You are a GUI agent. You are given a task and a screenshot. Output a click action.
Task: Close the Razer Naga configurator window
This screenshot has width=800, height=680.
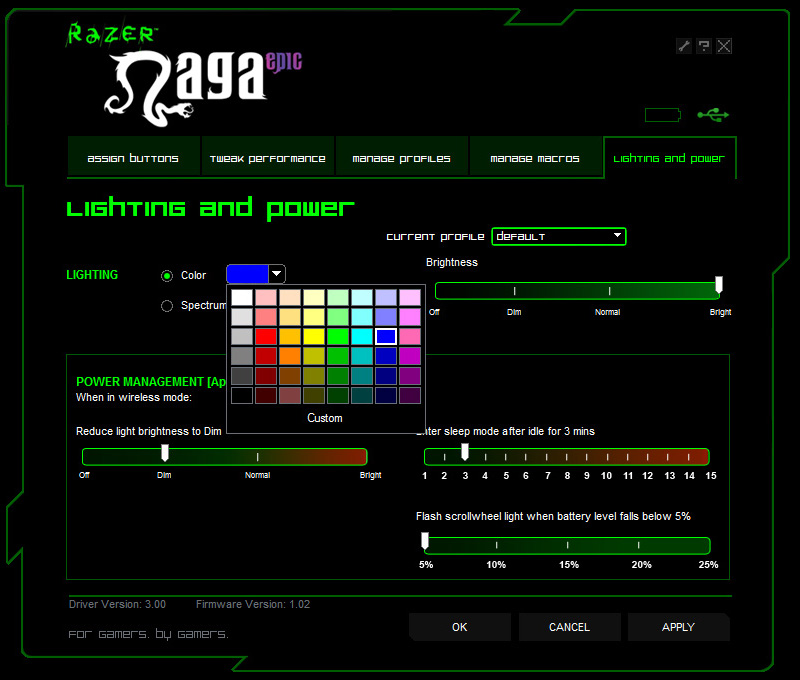tap(724, 46)
